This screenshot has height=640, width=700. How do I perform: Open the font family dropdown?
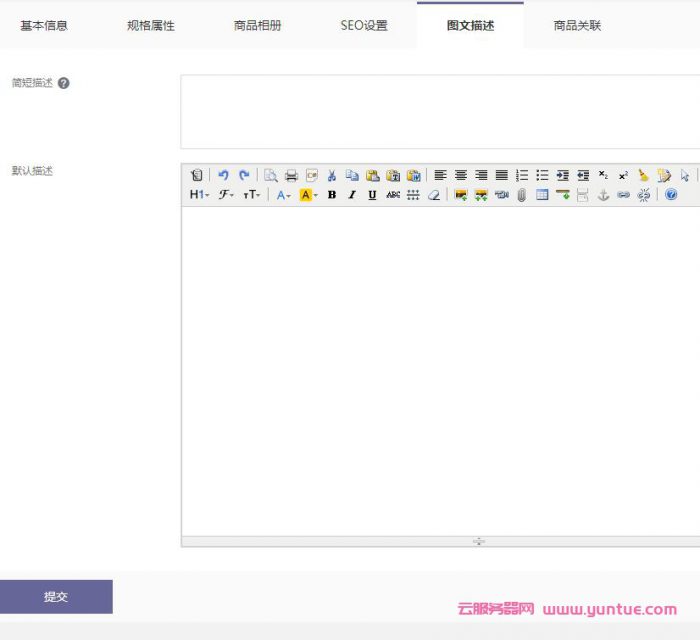pos(227,195)
